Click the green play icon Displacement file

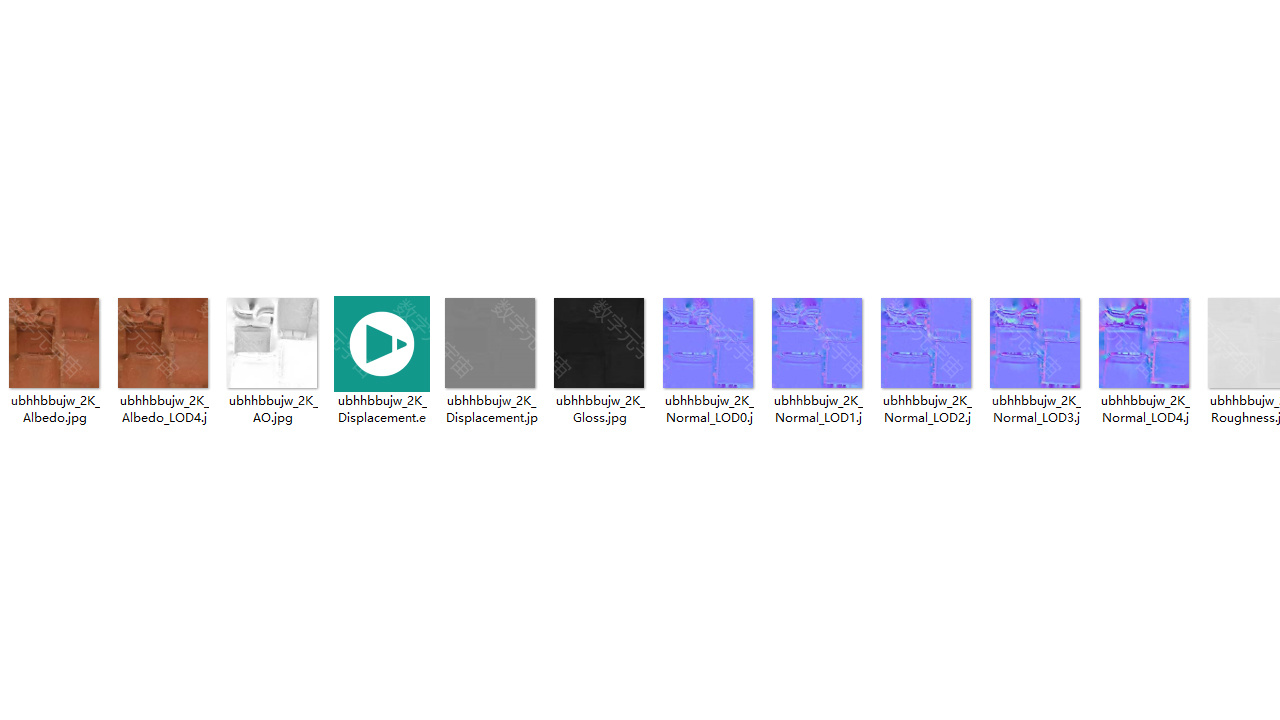(382, 344)
